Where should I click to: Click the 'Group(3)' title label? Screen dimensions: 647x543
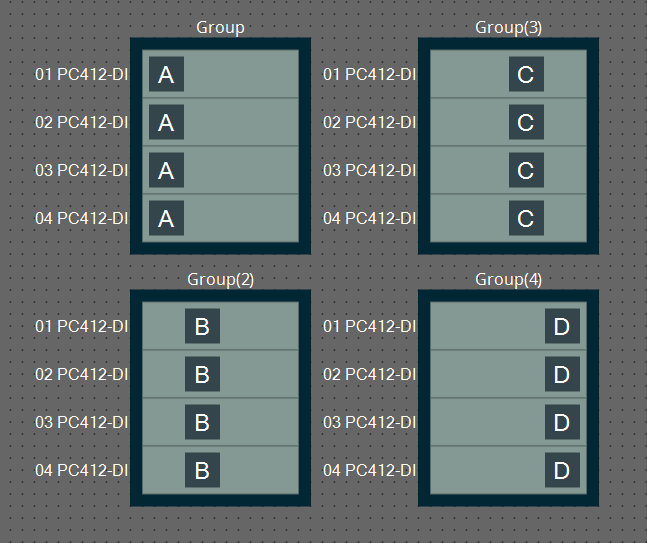coord(508,28)
